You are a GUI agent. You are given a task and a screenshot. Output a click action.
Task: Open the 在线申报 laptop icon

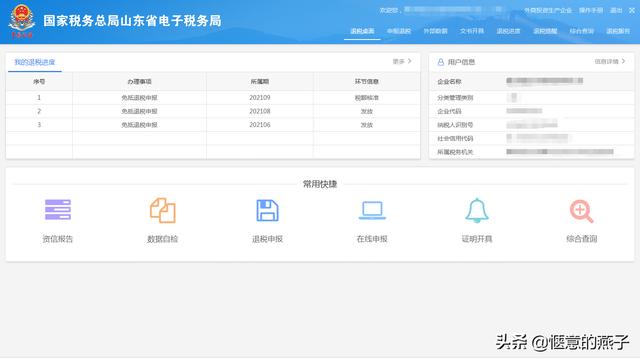pos(372,210)
